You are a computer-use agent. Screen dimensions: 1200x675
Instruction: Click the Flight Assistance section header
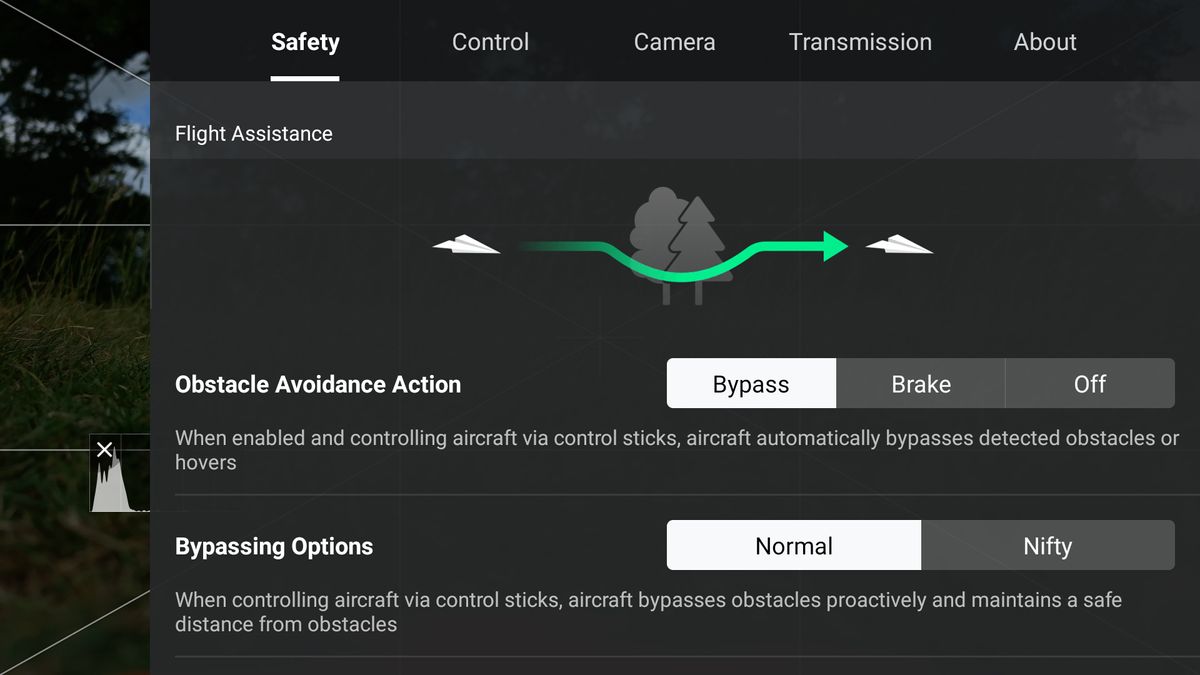pos(254,134)
